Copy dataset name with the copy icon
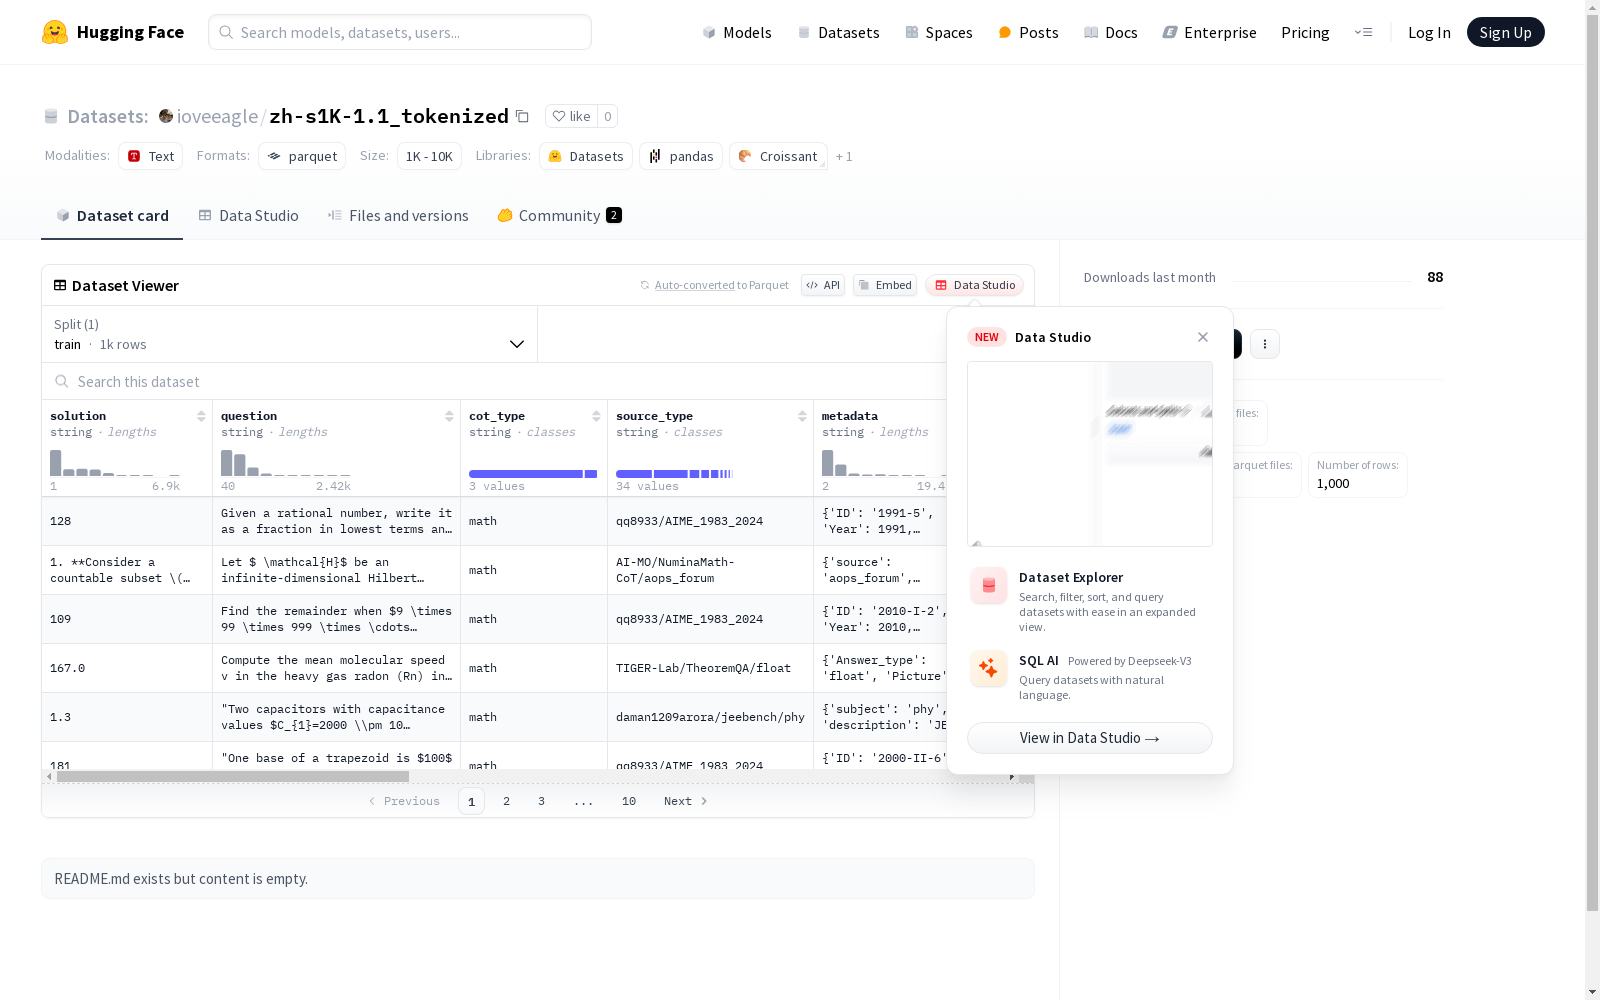 [x=522, y=116]
